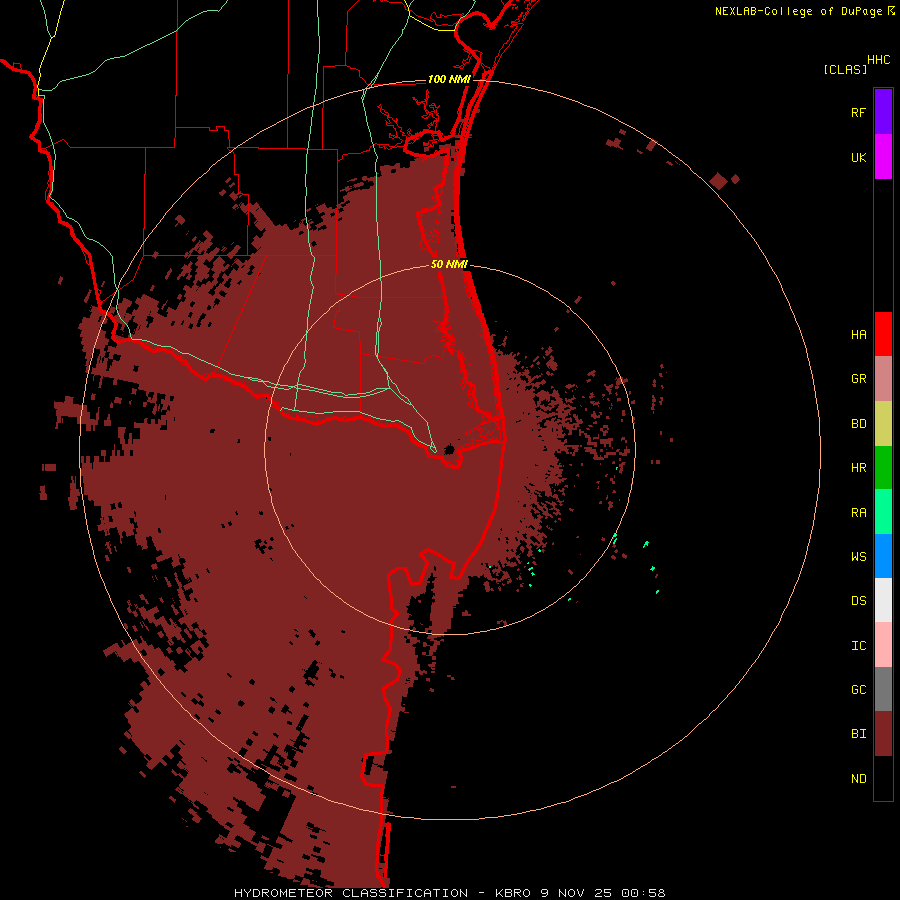900x900 pixels.
Task: Click the DS white legend swatch
Action: click(883, 600)
